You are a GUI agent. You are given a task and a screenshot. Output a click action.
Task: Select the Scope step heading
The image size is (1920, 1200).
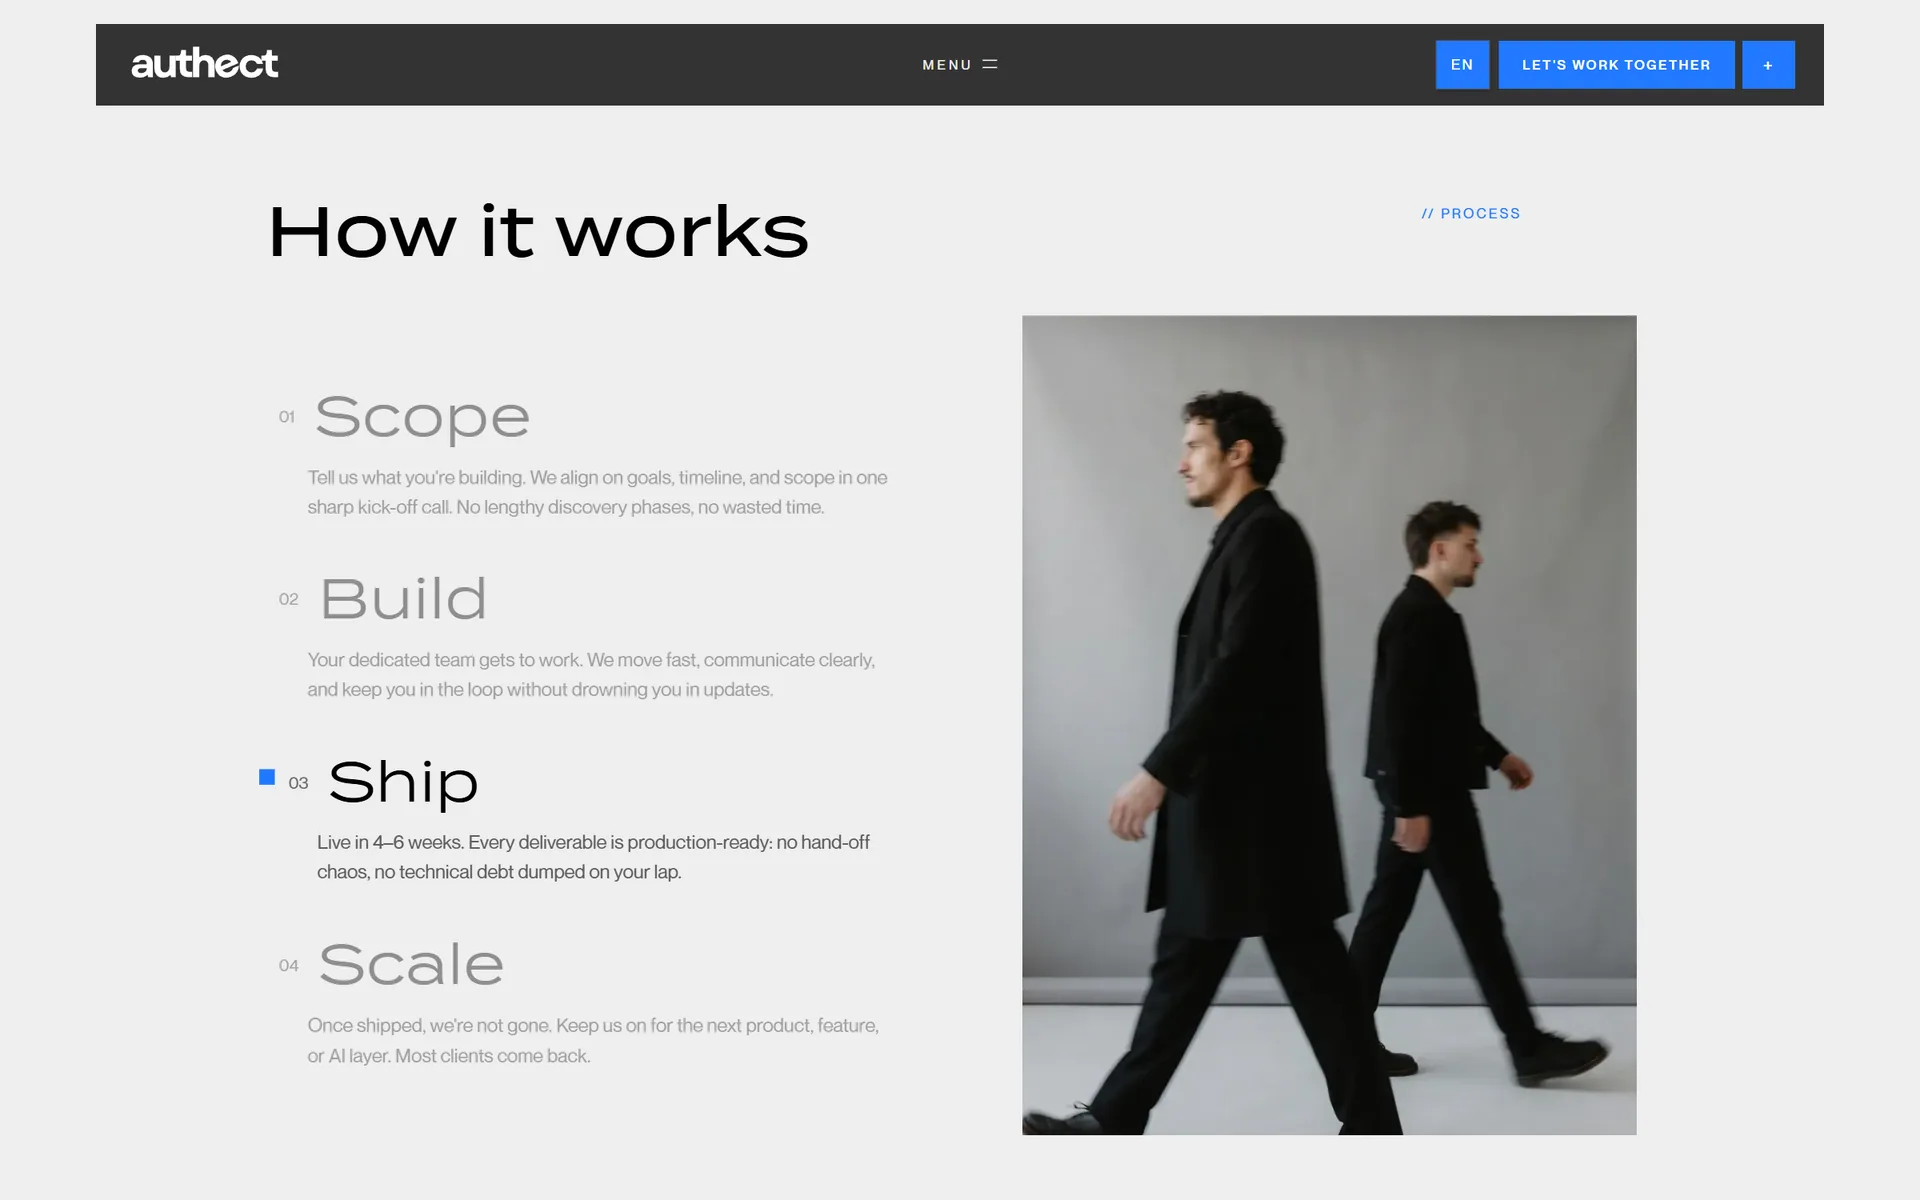coord(422,417)
